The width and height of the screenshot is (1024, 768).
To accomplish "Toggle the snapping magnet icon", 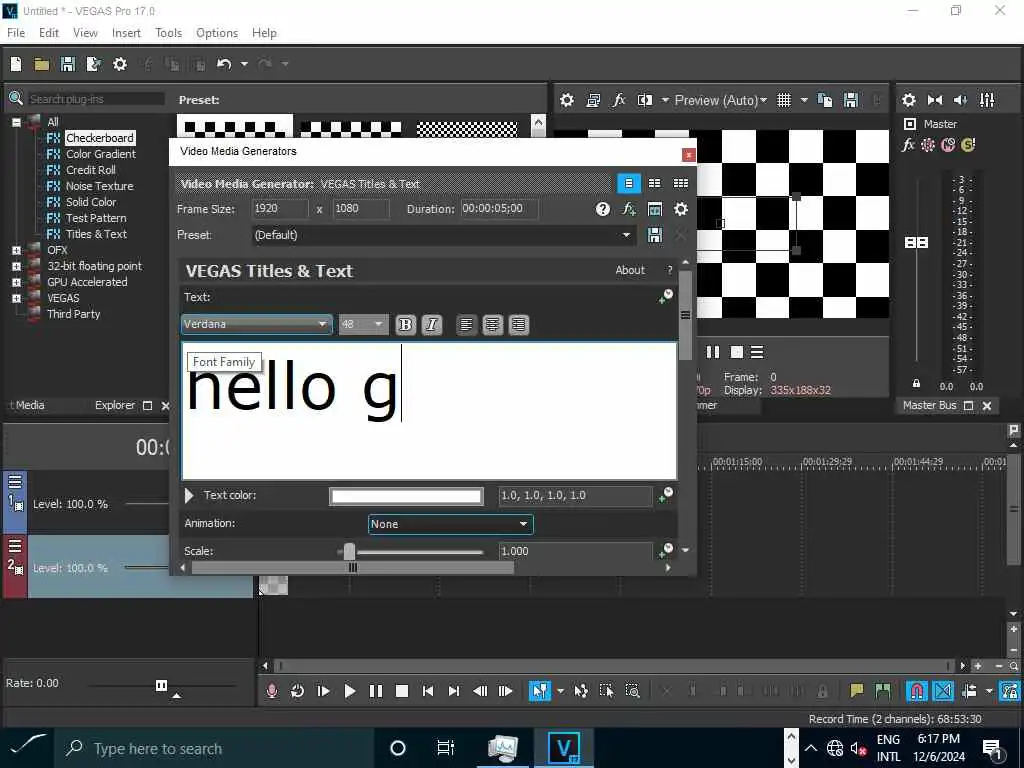I will point(916,691).
